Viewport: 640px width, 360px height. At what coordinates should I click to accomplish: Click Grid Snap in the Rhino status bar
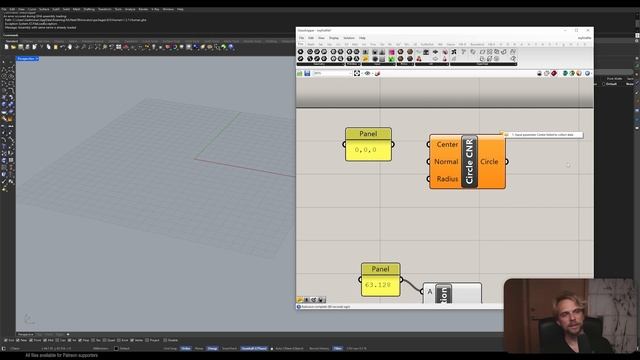170,349
